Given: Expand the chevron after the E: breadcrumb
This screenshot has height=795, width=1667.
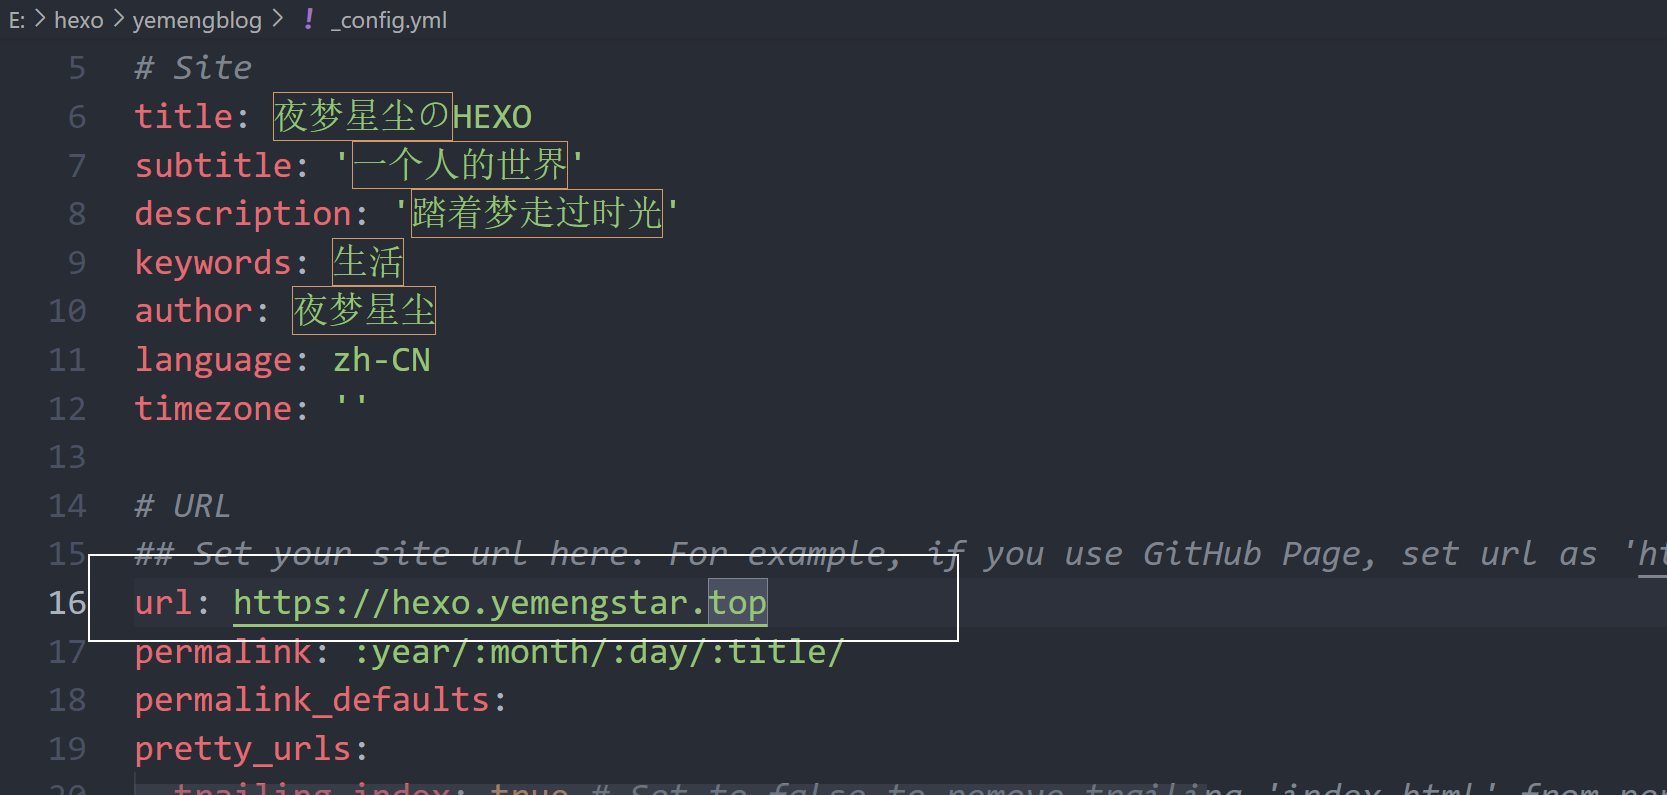Looking at the screenshot, I should coord(40,19).
